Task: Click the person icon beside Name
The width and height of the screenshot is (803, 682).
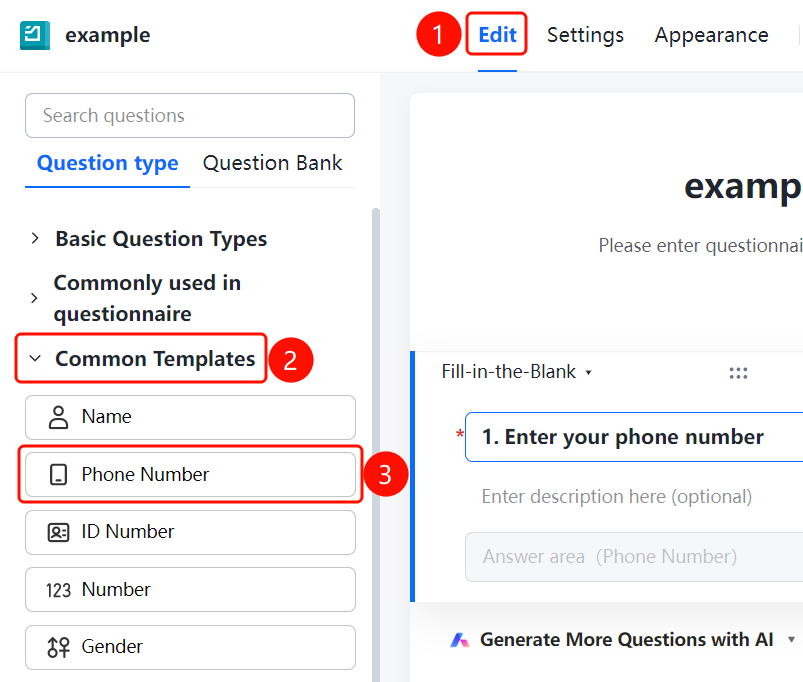Action: pos(58,417)
